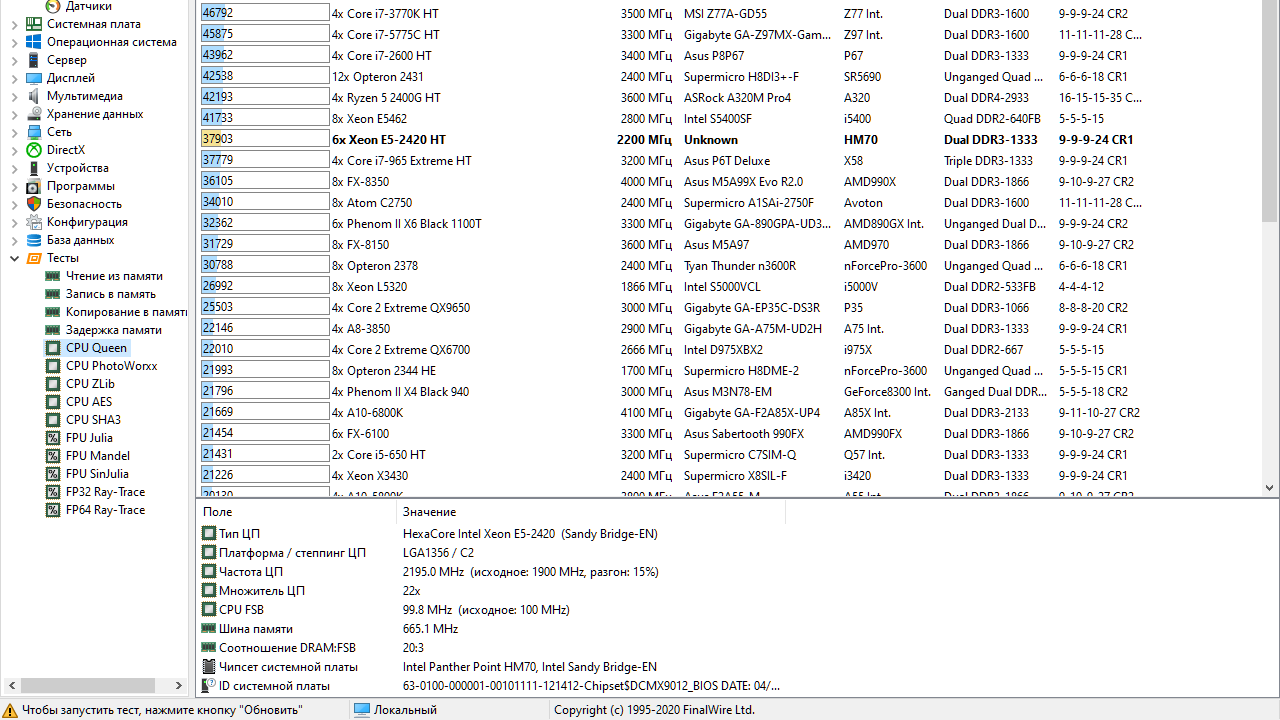The width and height of the screenshot is (1280, 720).
Task: Click the tree's horizontal scroll-right arrow
Action: pos(179,686)
